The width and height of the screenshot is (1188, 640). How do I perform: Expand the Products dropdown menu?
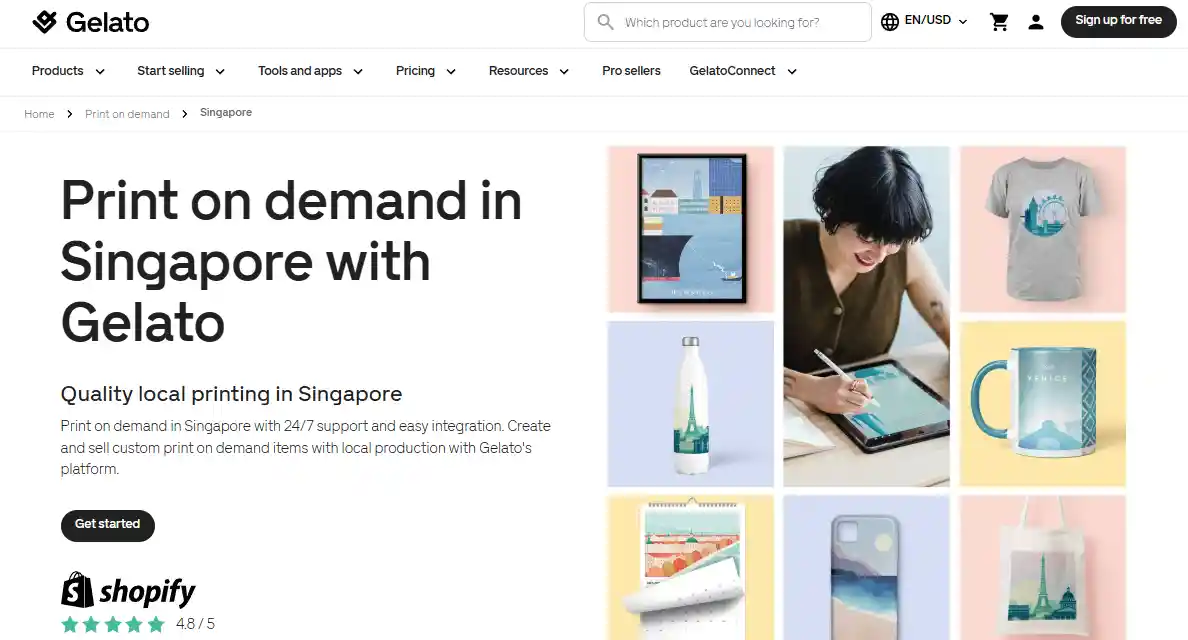pyautogui.click(x=68, y=71)
